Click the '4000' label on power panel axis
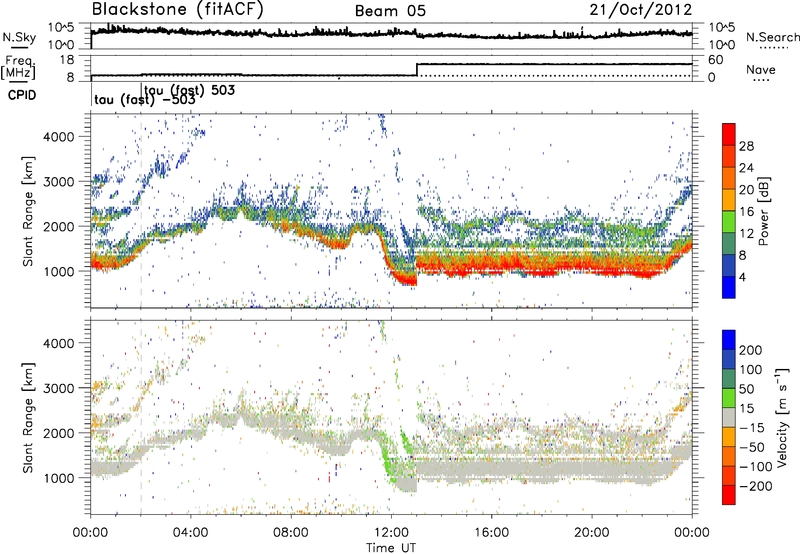This screenshot has height=554, width=800. click(x=58, y=137)
